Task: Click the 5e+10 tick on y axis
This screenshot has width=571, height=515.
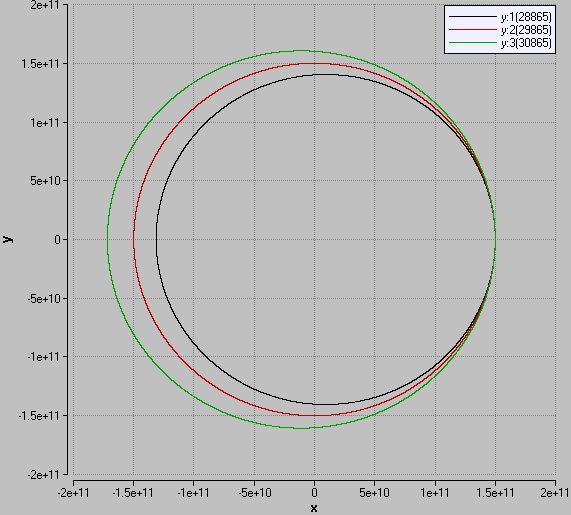Action: [45, 181]
